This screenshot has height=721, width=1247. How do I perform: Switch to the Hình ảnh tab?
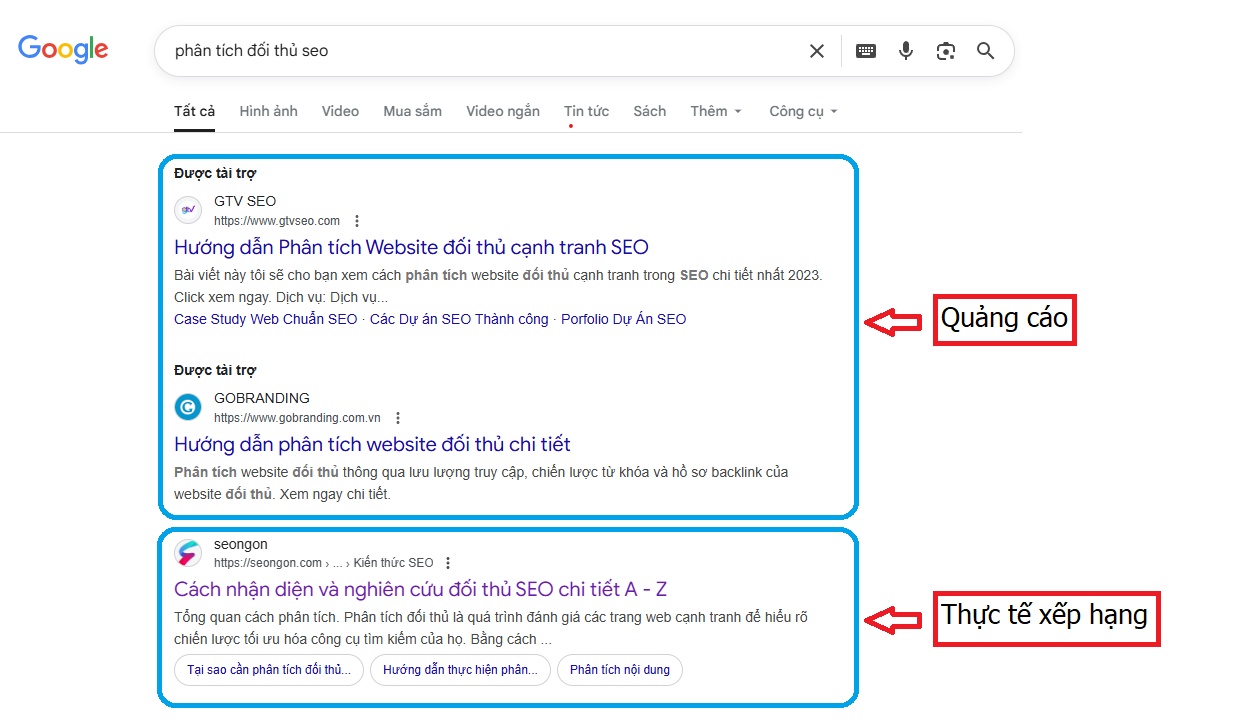click(268, 111)
